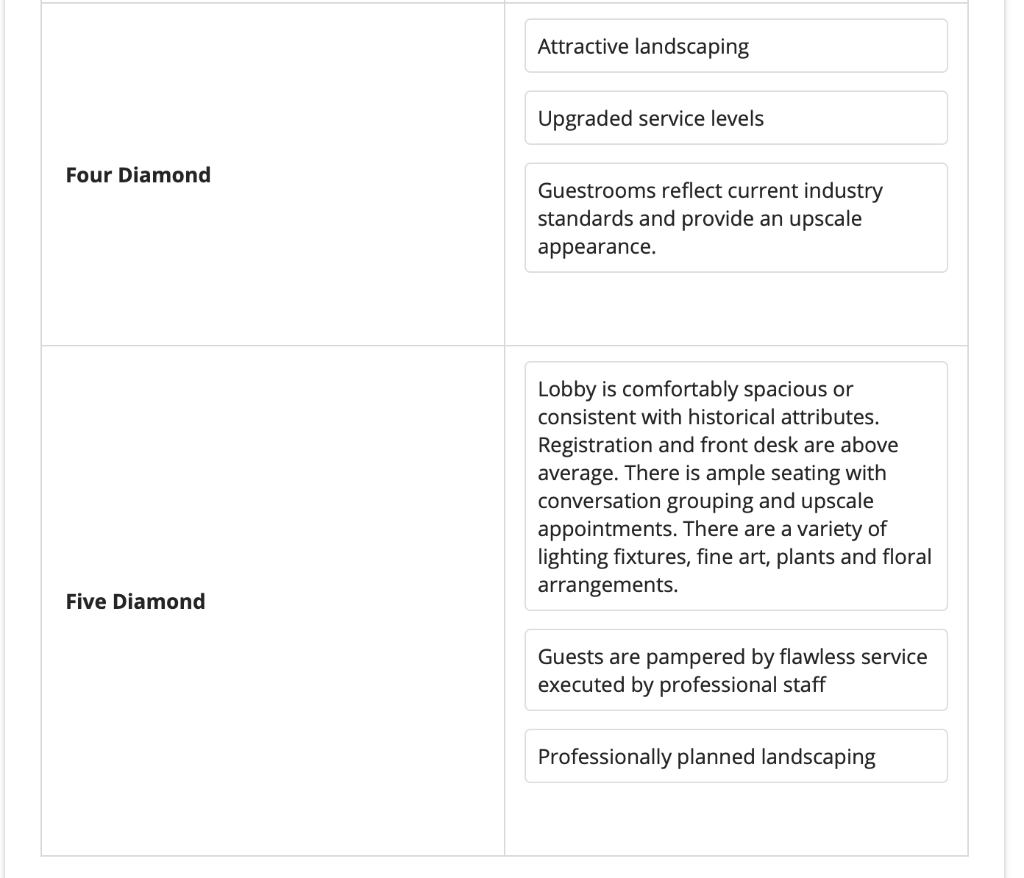1024x878 pixels.
Task: Click the 'Guests are pampered by flawless service' card
Action: pyautogui.click(x=735, y=670)
